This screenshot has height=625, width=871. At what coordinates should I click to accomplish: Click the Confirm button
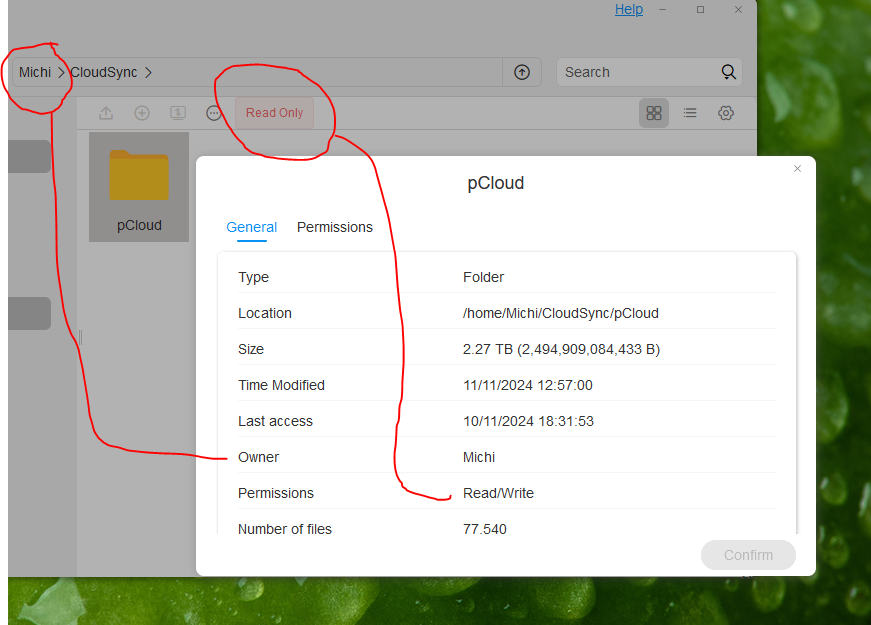pos(748,555)
